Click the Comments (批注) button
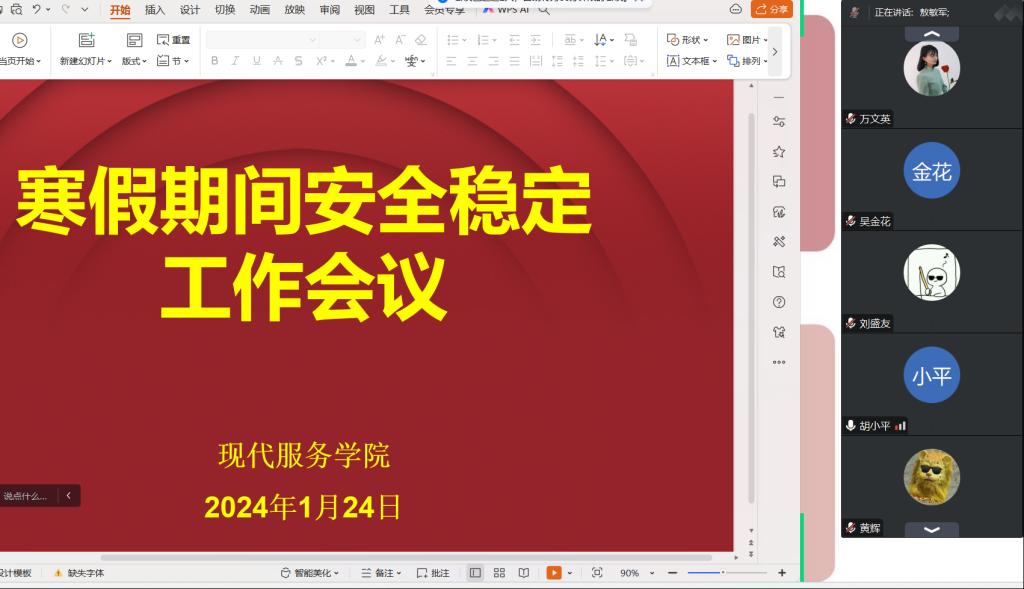The height and width of the screenshot is (589, 1024). point(433,573)
